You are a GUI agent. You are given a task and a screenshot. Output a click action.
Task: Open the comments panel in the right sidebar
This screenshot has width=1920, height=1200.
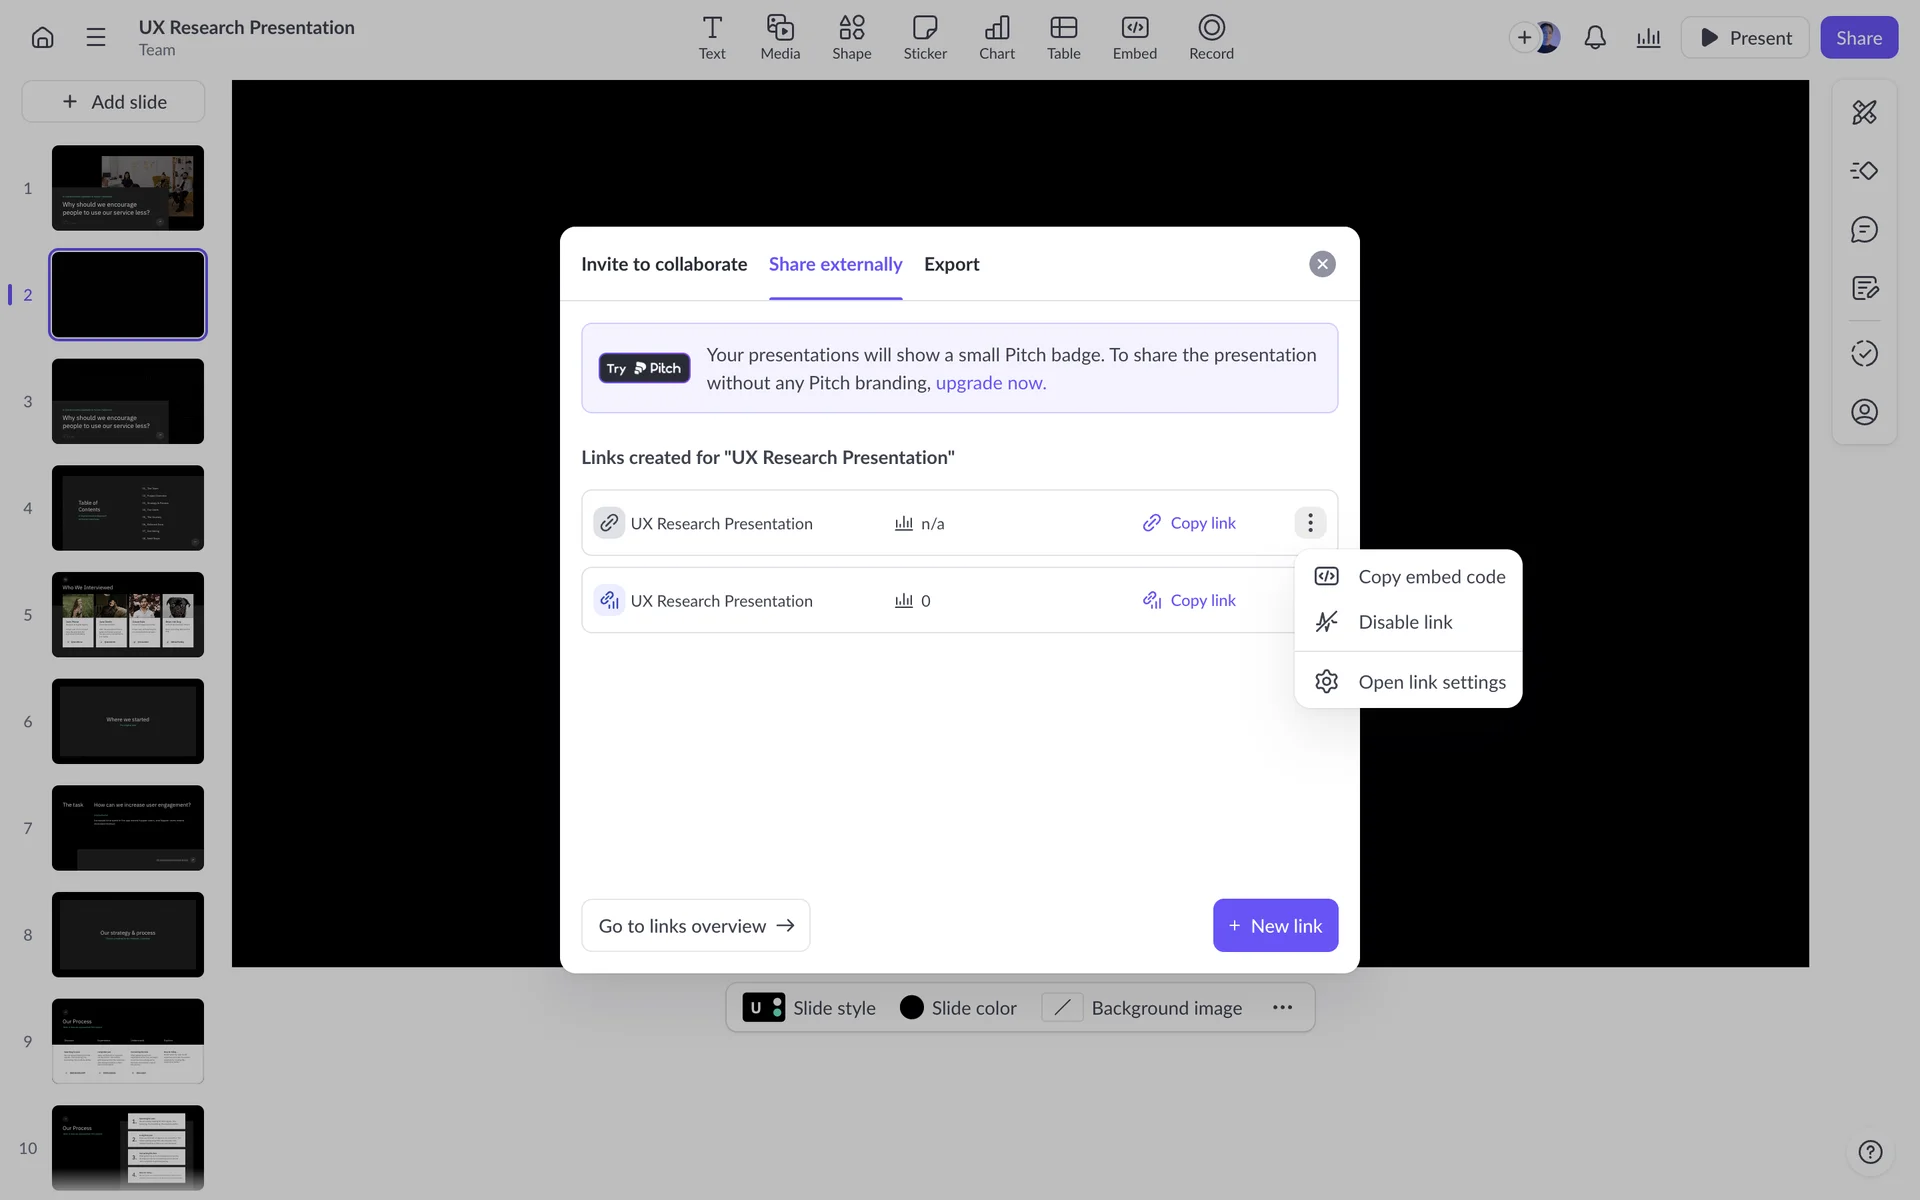(1864, 230)
